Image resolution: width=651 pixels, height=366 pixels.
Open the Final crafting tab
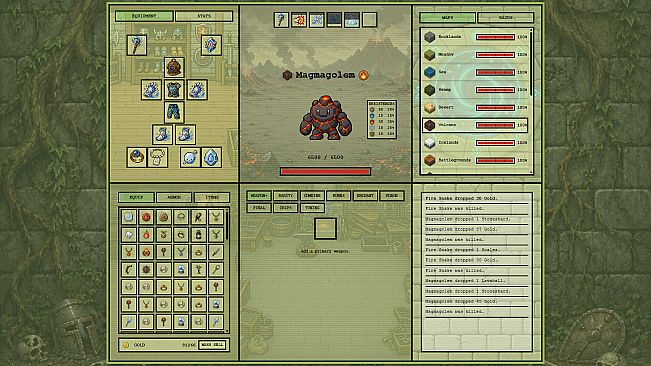(259, 207)
